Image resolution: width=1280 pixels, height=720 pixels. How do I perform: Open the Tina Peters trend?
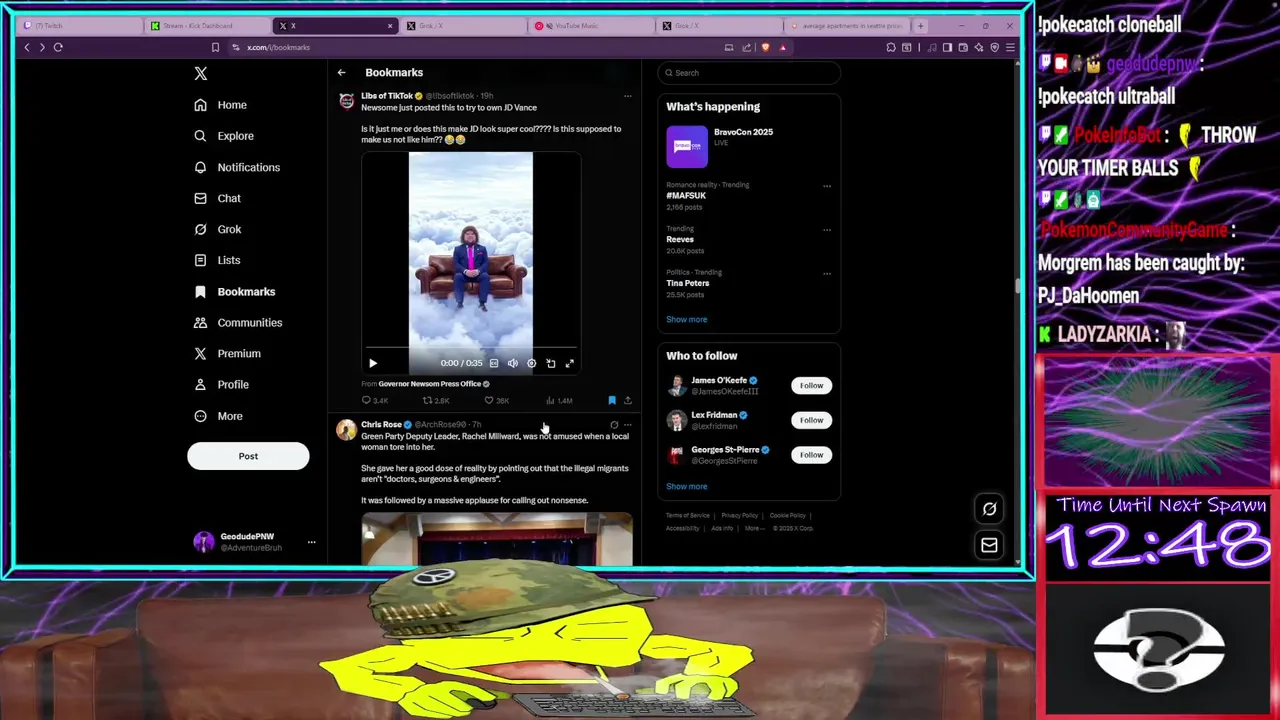(x=688, y=283)
